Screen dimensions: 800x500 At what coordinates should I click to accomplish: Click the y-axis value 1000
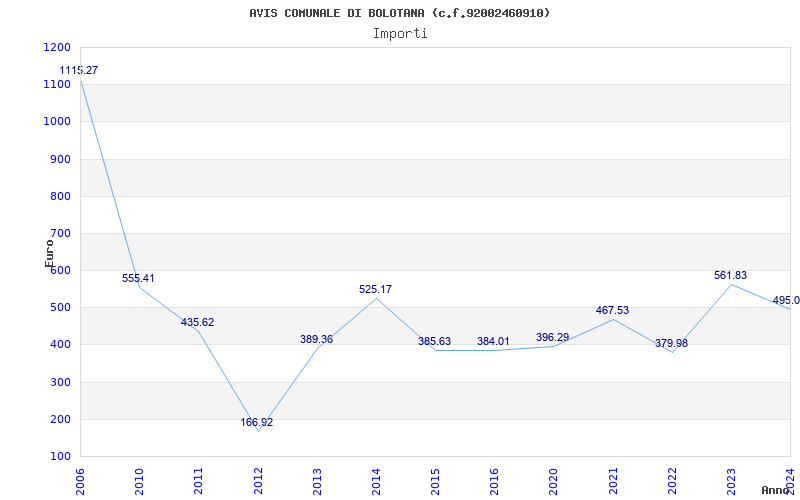[57, 122]
